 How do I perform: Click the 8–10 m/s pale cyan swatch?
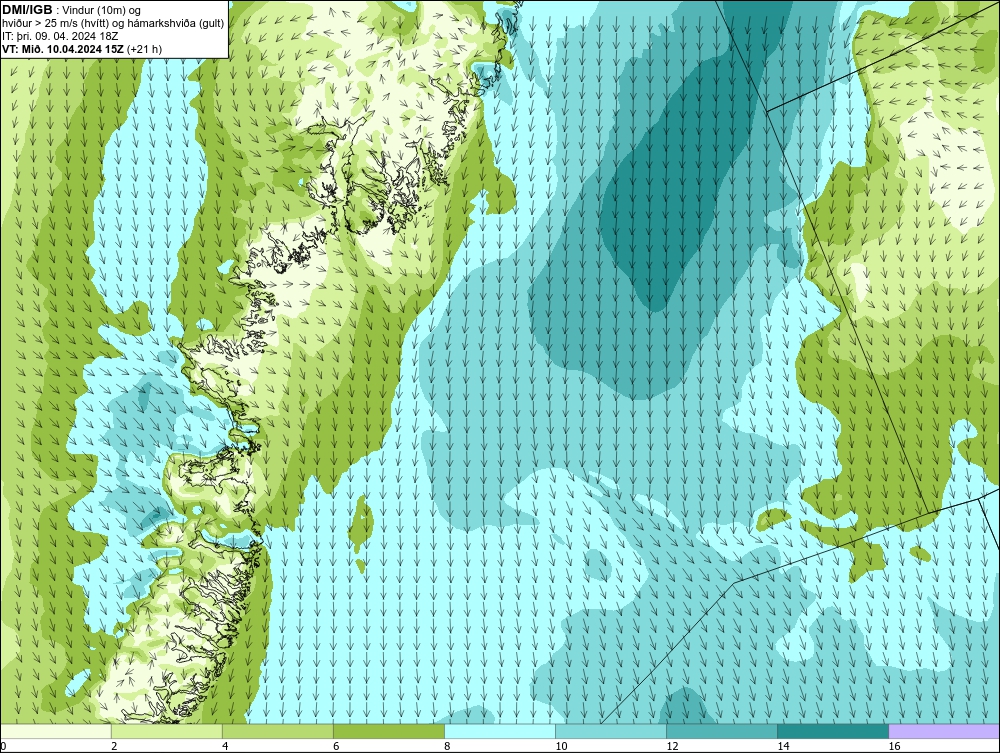pos(499,731)
